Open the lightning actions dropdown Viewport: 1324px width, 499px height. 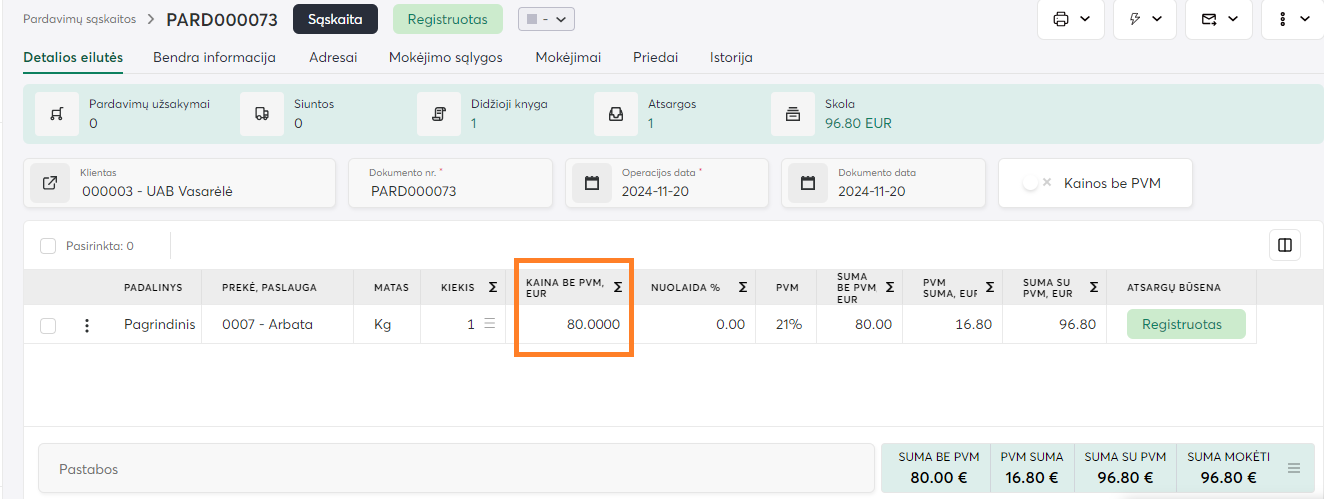(1146, 19)
